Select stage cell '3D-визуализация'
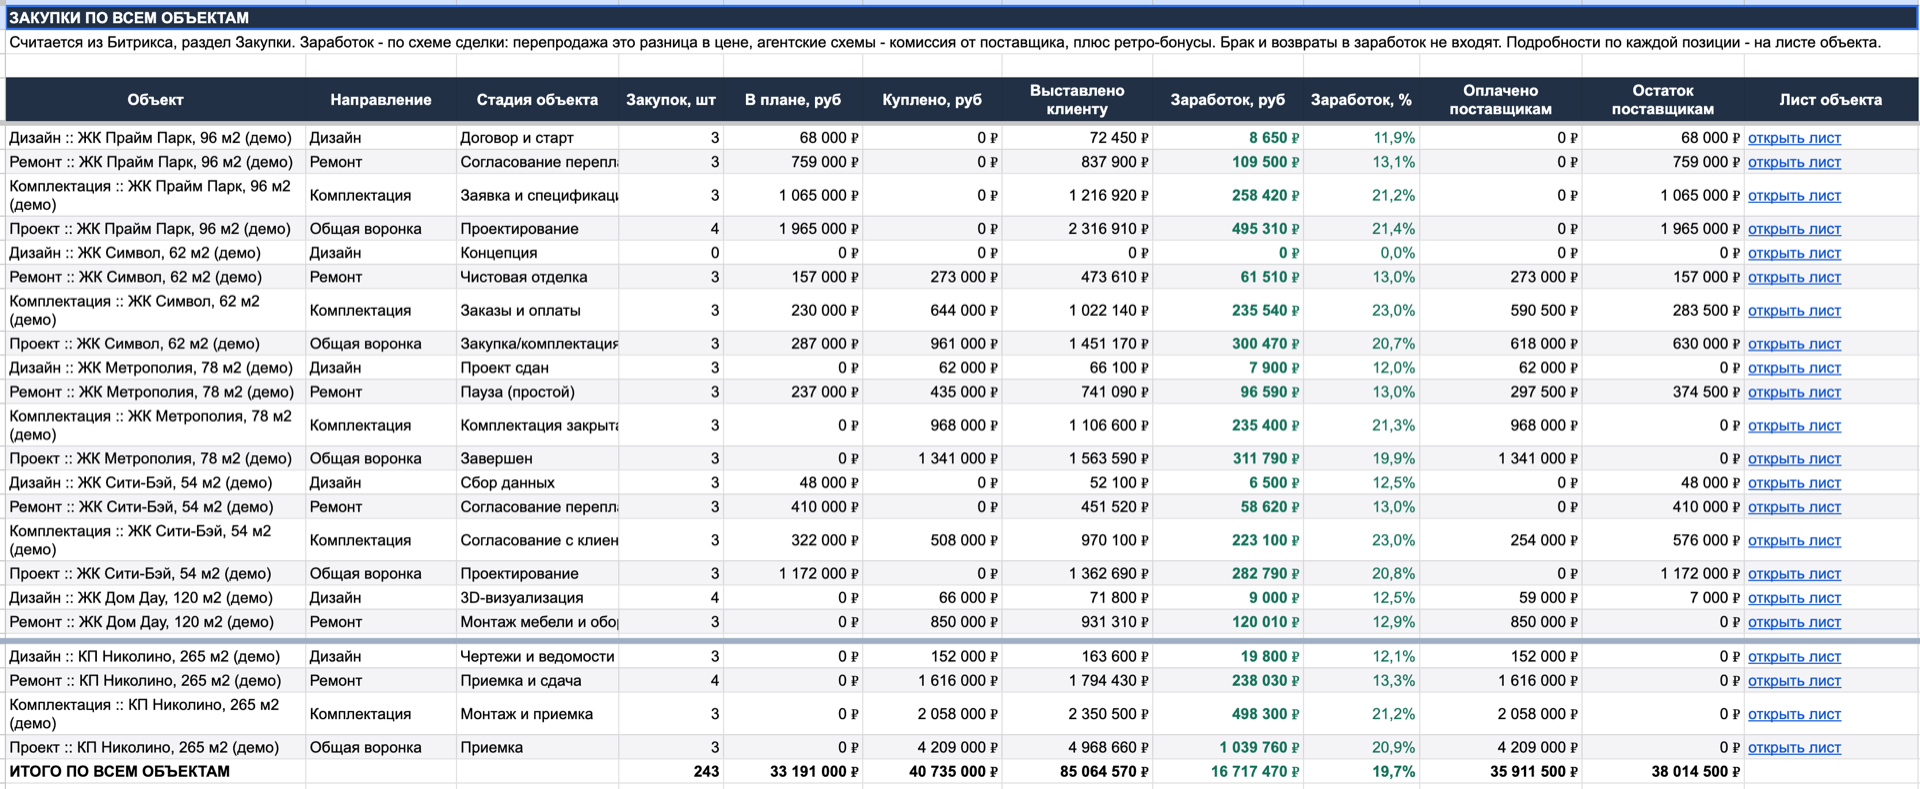 tap(537, 598)
